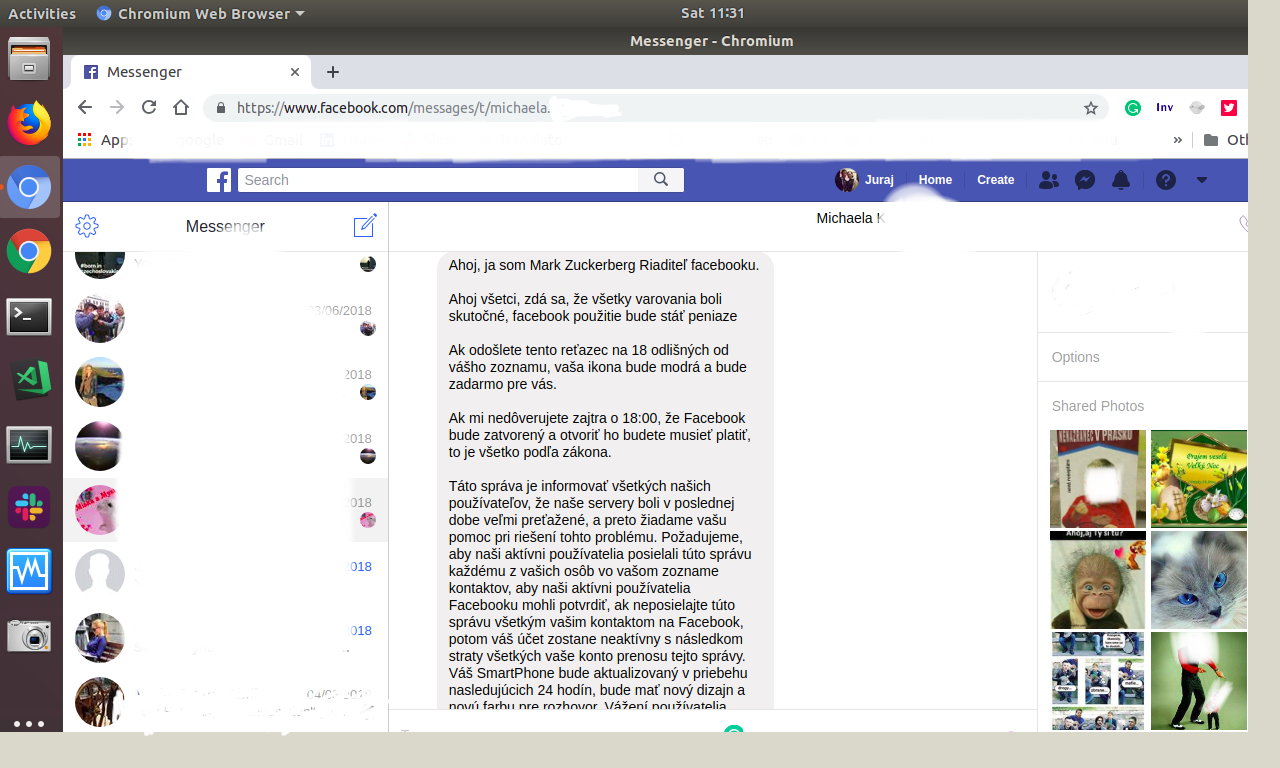
Task: Close the Messenger tab
Action: click(295, 72)
